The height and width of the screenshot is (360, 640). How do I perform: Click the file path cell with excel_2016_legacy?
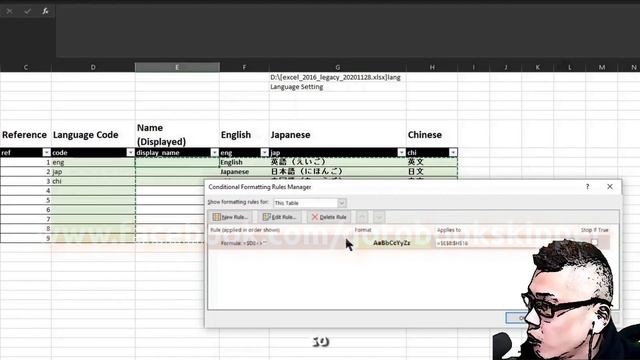pyautogui.click(x=338, y=77)
